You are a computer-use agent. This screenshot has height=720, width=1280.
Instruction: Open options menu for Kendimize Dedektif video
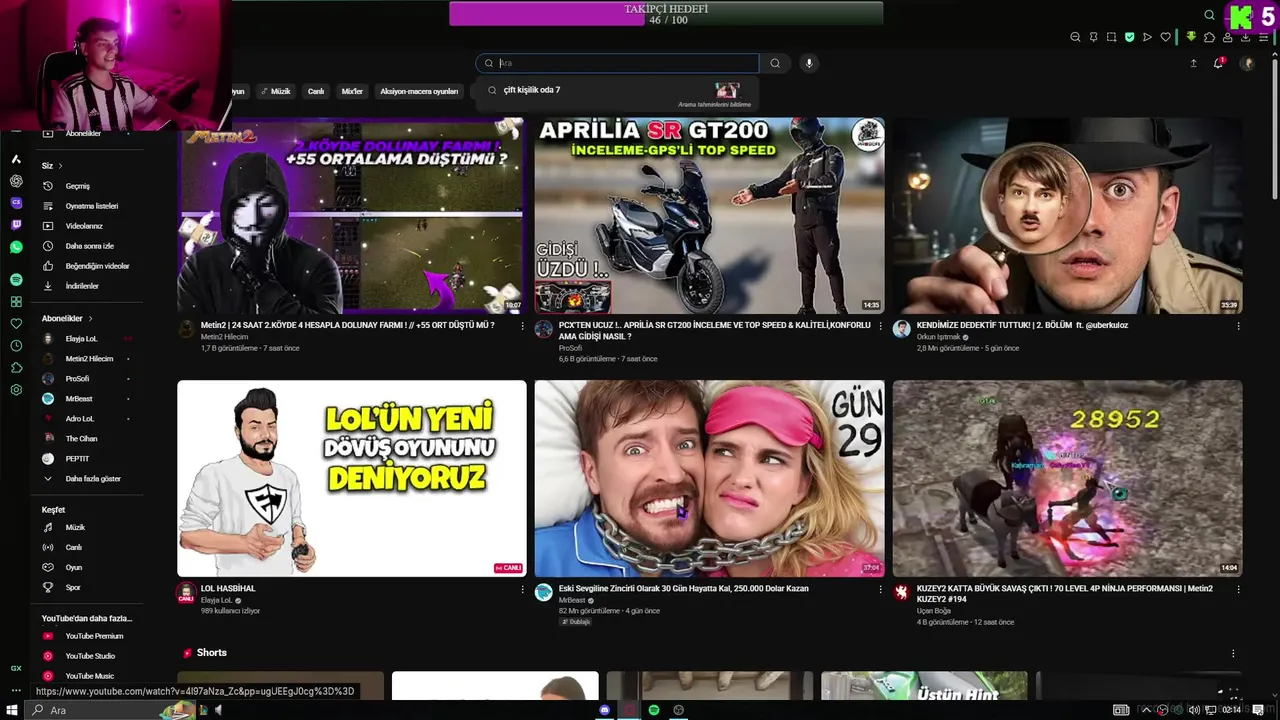tap(1238, 326)
